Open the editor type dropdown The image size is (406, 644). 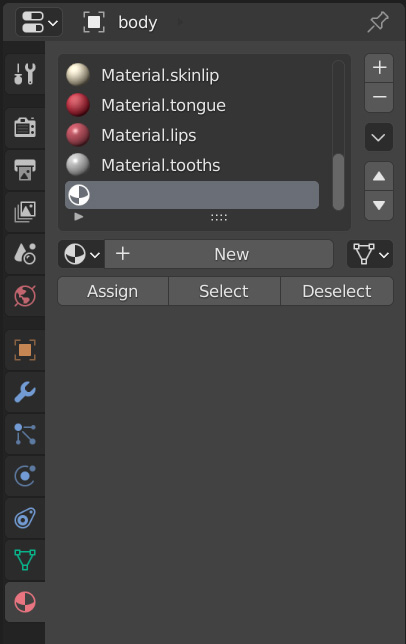(39, 22)
